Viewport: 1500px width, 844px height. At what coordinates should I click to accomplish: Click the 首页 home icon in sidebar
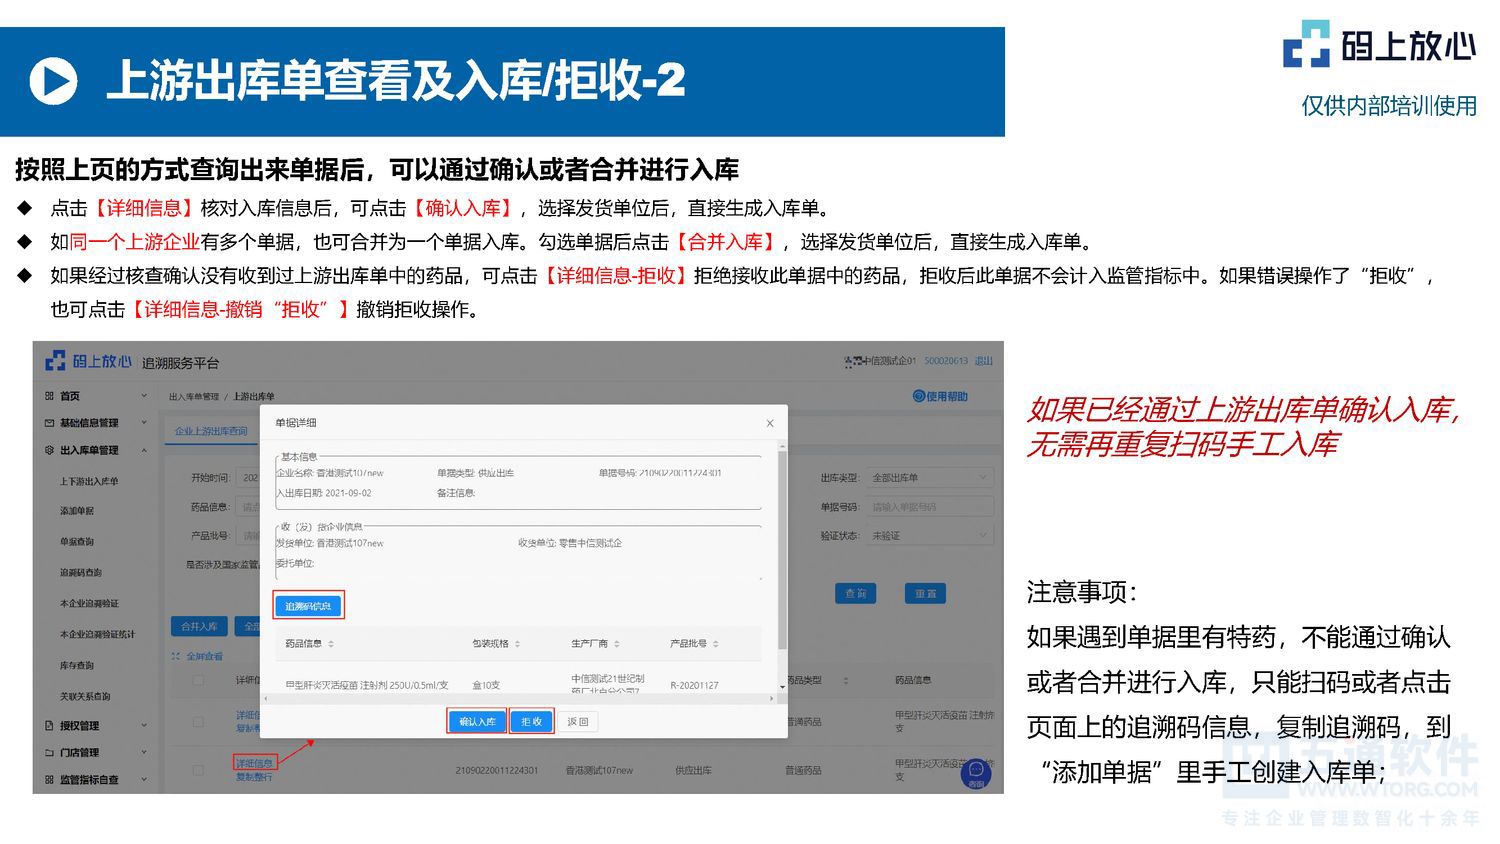pos(49,396)
